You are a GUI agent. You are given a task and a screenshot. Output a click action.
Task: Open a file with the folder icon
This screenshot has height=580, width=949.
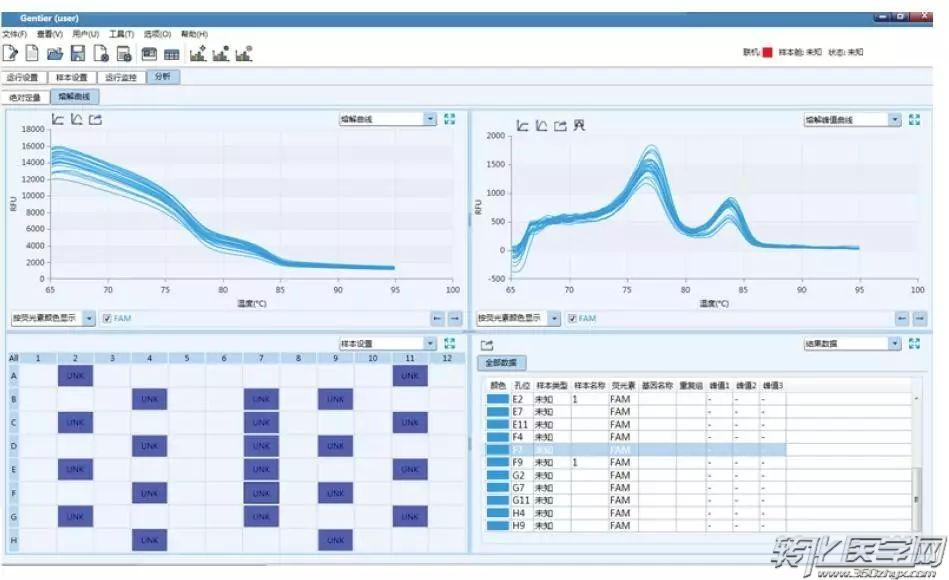pos(55,54)
